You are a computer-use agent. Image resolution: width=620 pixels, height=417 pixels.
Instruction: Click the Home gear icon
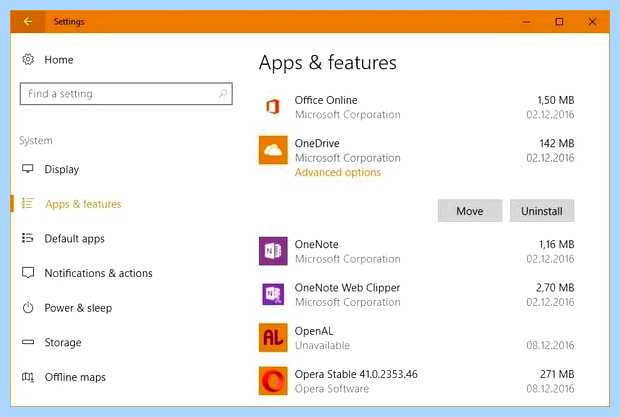pyautogui.click(x=28, y=60)
